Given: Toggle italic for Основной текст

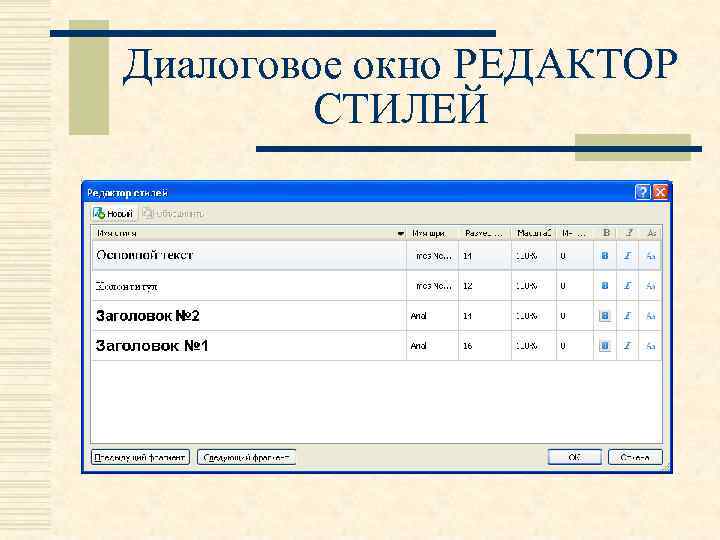Looking at the screenshot, I should [628, 256].
